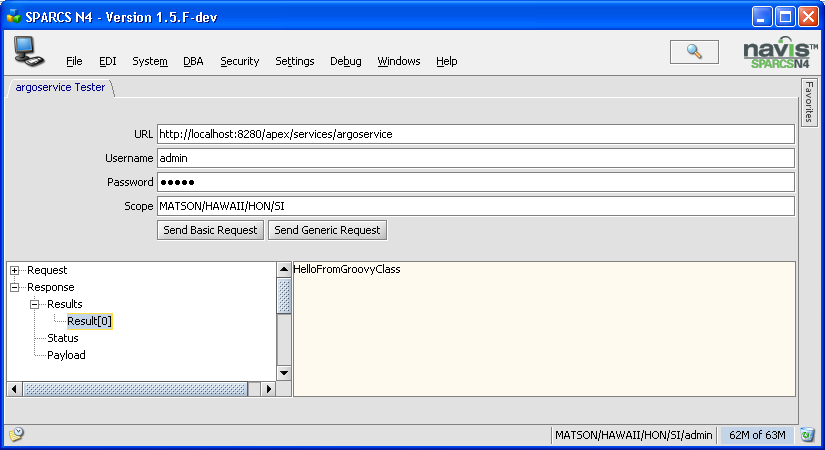Click tree vertical scrollbar up arrow
Viewport: 825px width, 450px height.
coord(284,269)
